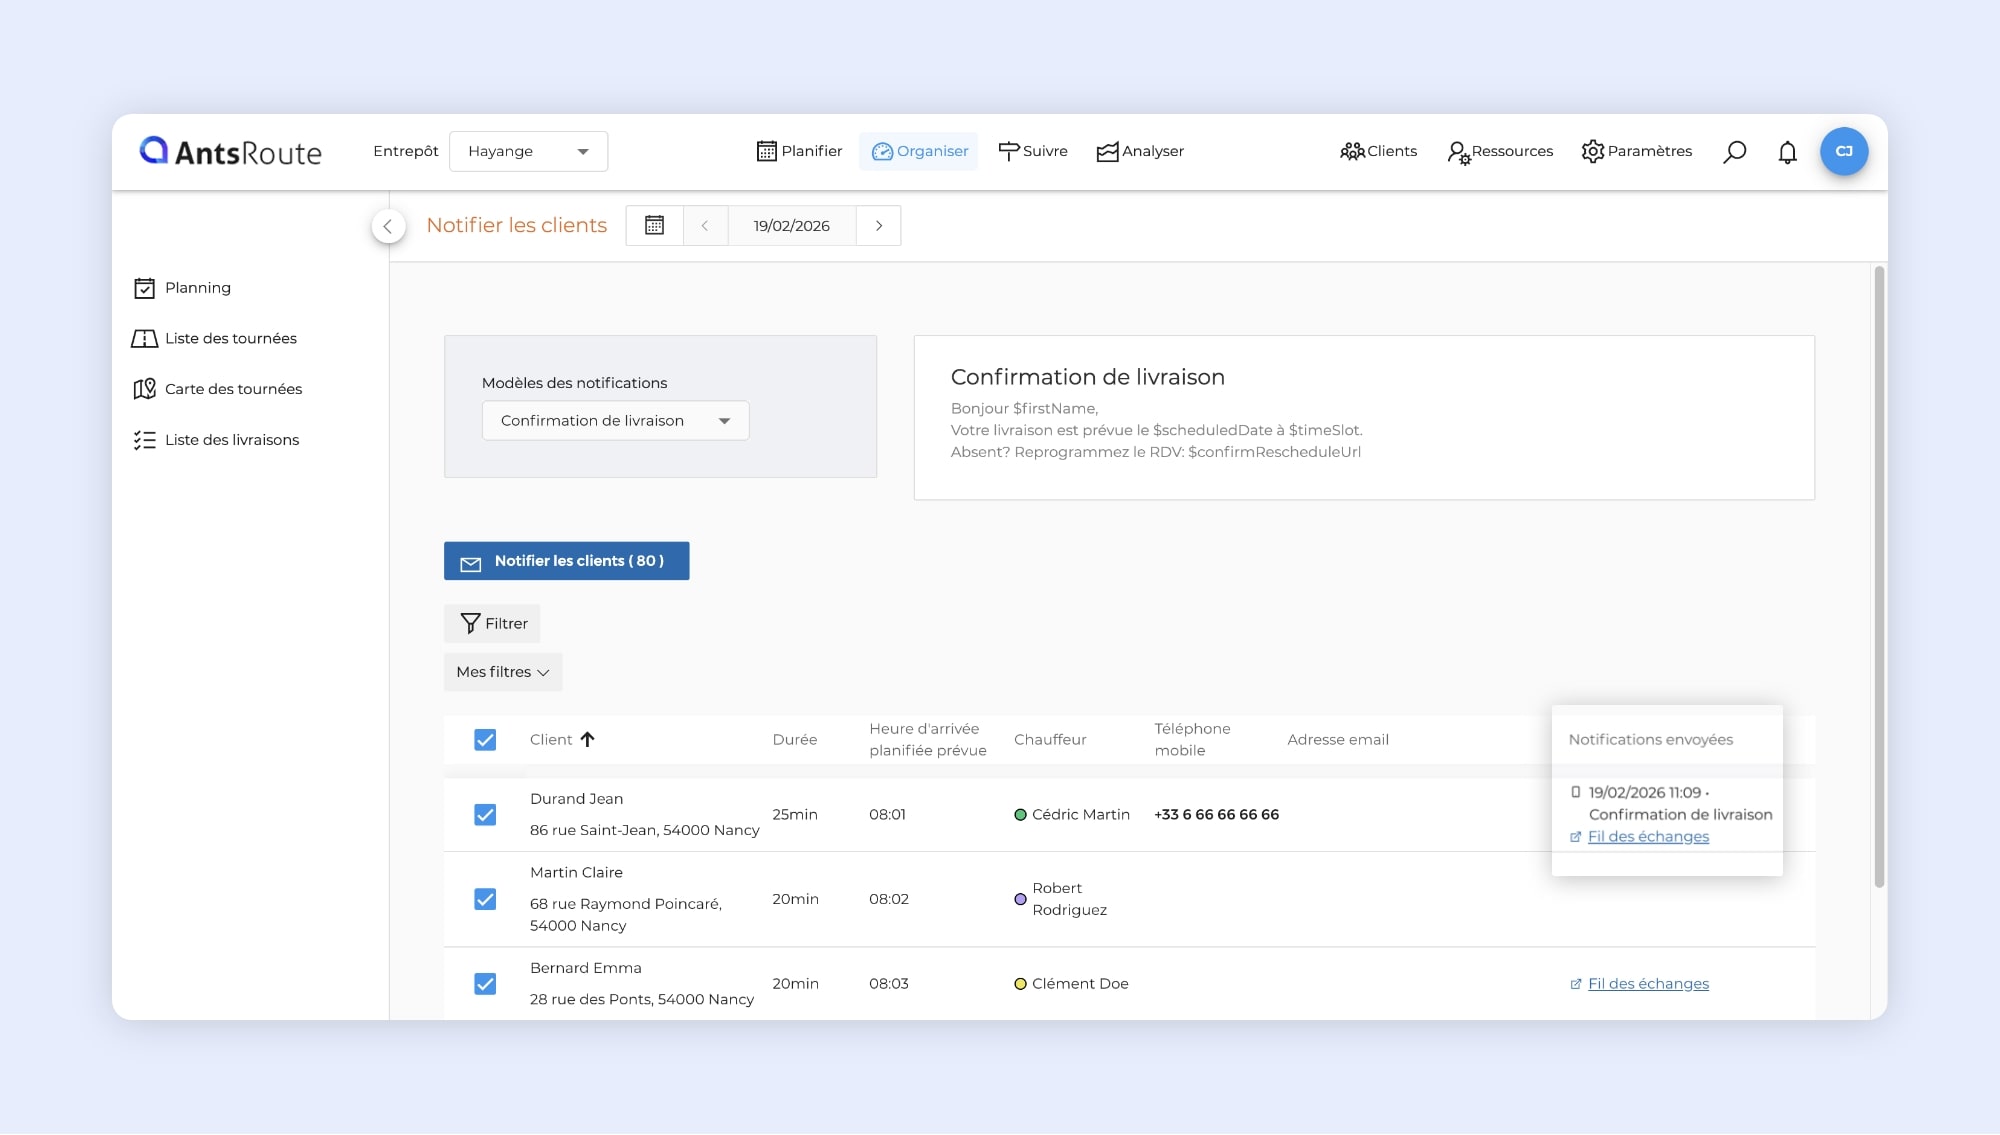
Task: Open the CJ user avatar
Action: coord(1843,152)
